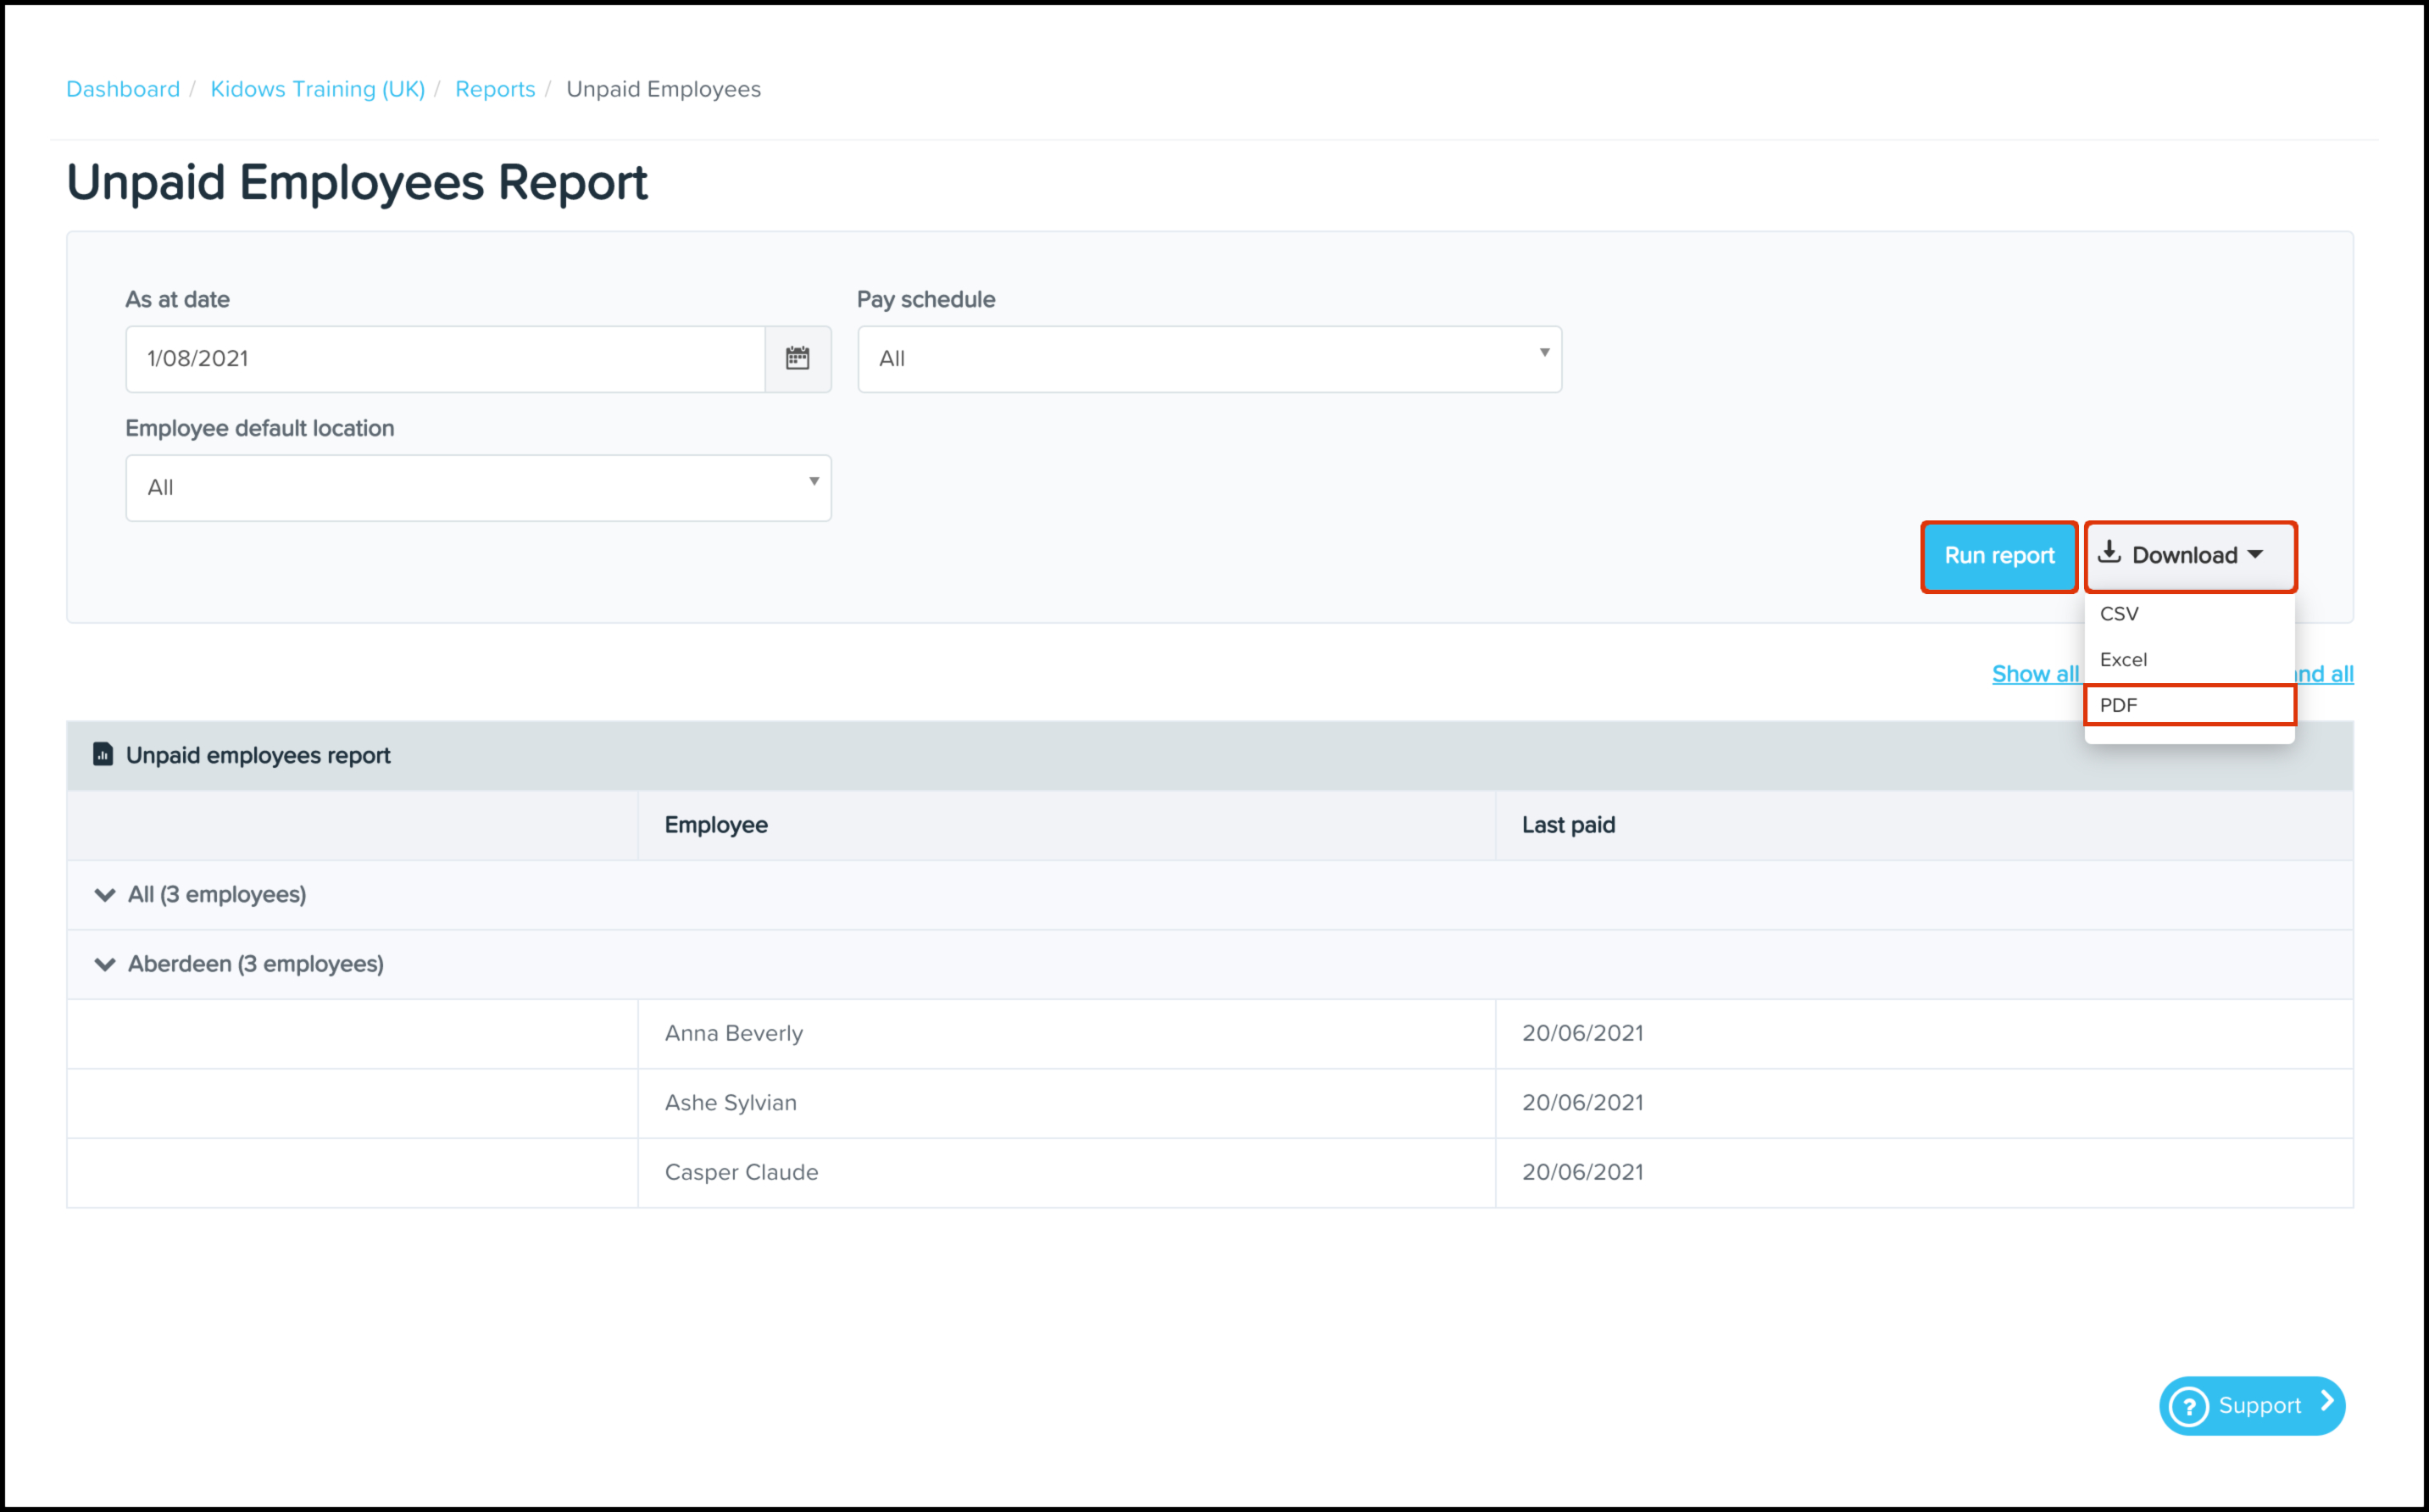Open the Employee default location dropdown
The image size is (2429, 1512).
point(478,487)
